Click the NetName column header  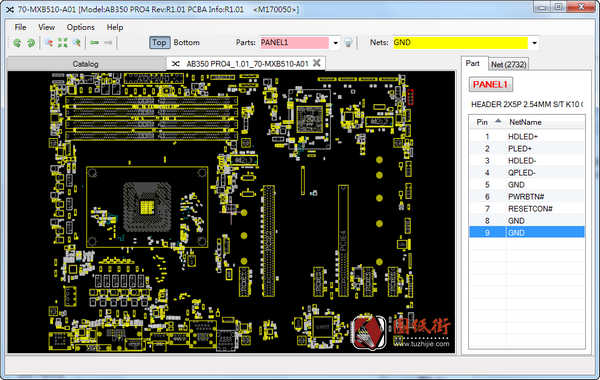click(x=525, y=122)
